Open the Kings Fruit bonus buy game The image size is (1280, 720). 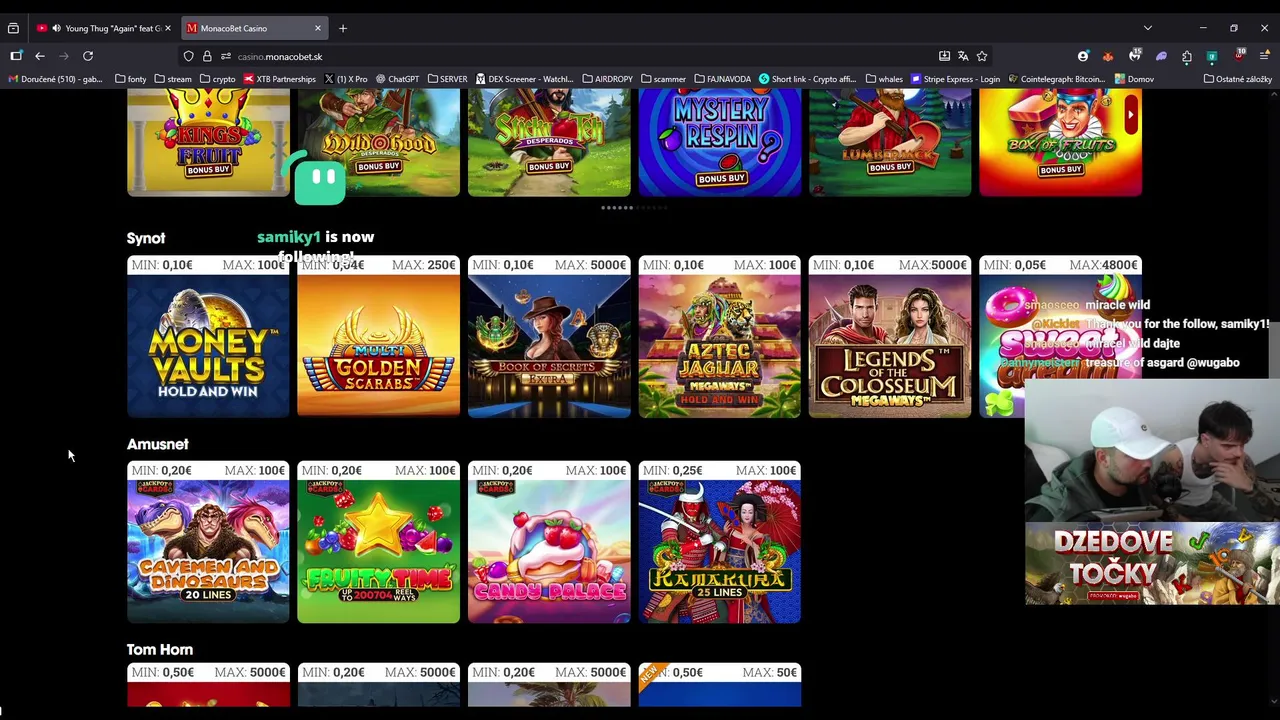[208, 142]
